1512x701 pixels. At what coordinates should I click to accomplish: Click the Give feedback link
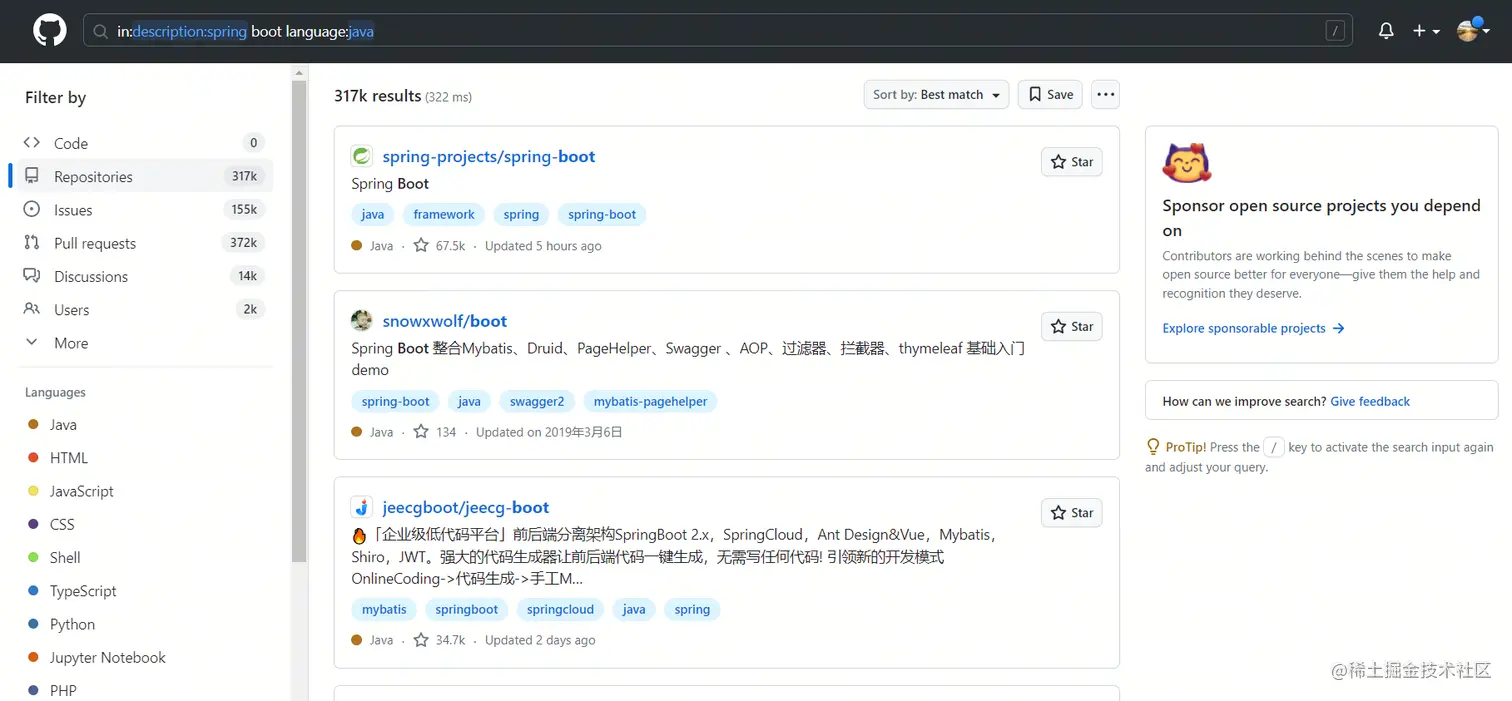(x=1370, y=401)
